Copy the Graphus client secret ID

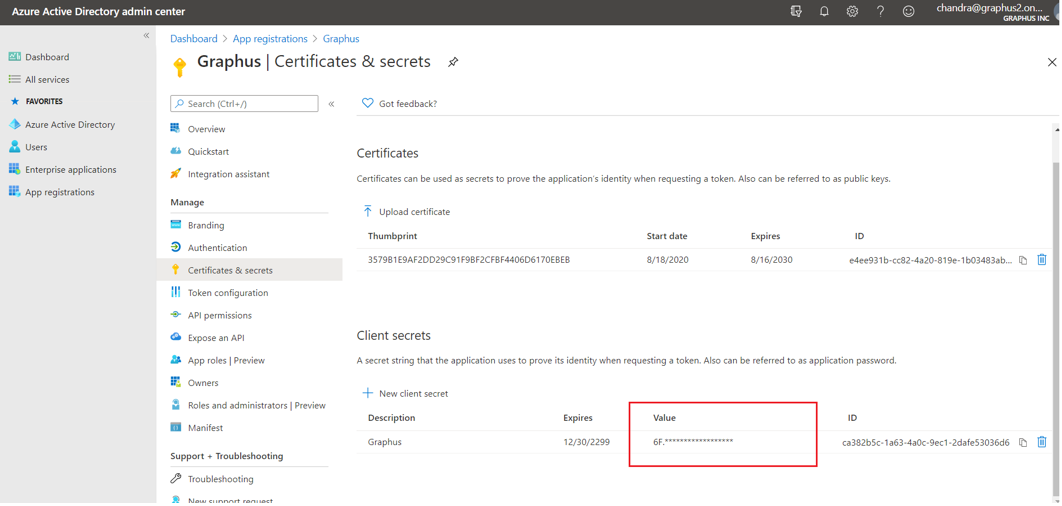[1023, 442]
